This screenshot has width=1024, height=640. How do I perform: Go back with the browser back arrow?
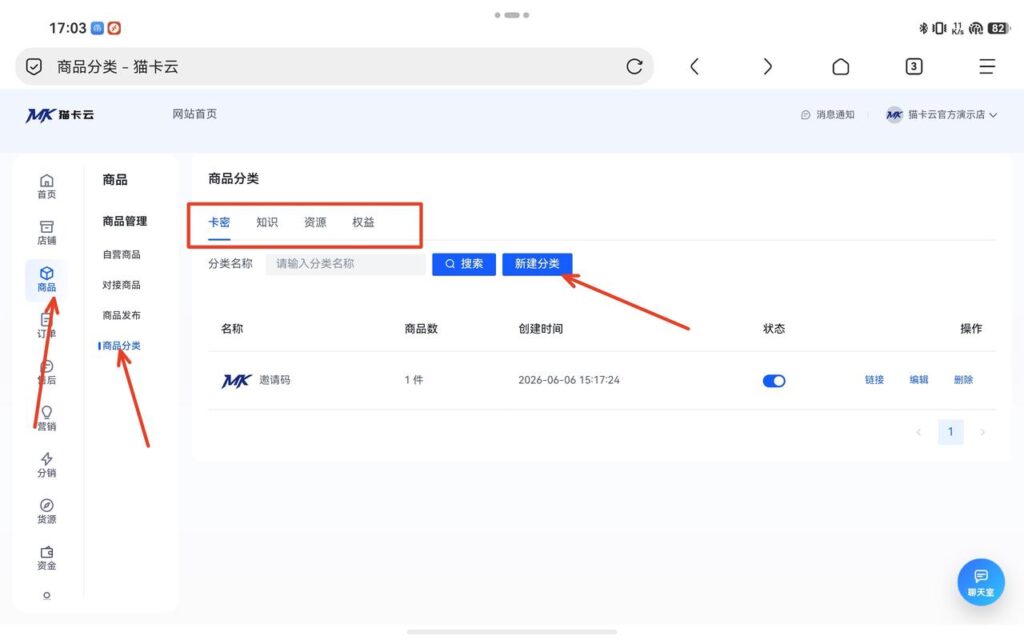pos(694,67)
